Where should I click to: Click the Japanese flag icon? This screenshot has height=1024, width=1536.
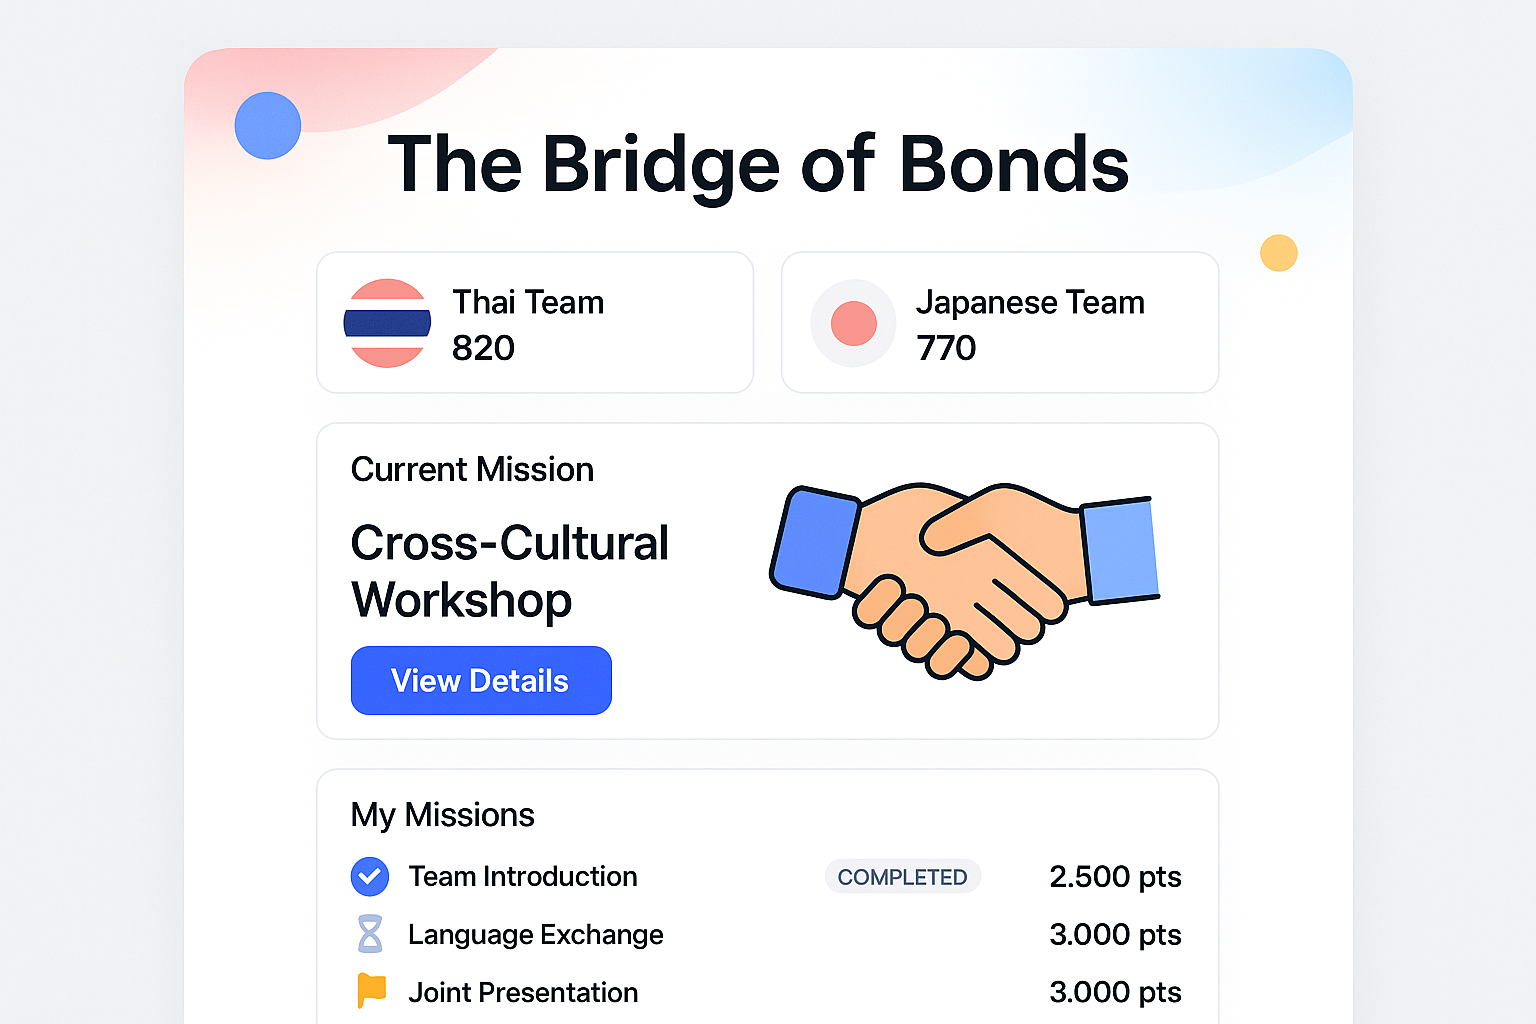[x=853, y=323]
